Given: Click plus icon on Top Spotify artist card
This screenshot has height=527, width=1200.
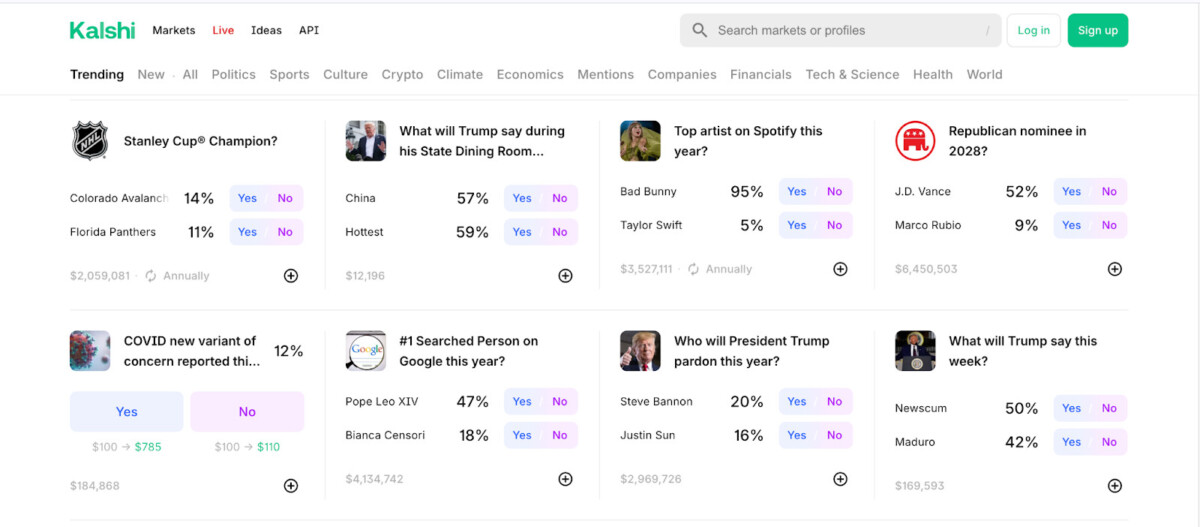Looking at the screenshot, I should 840,269.
